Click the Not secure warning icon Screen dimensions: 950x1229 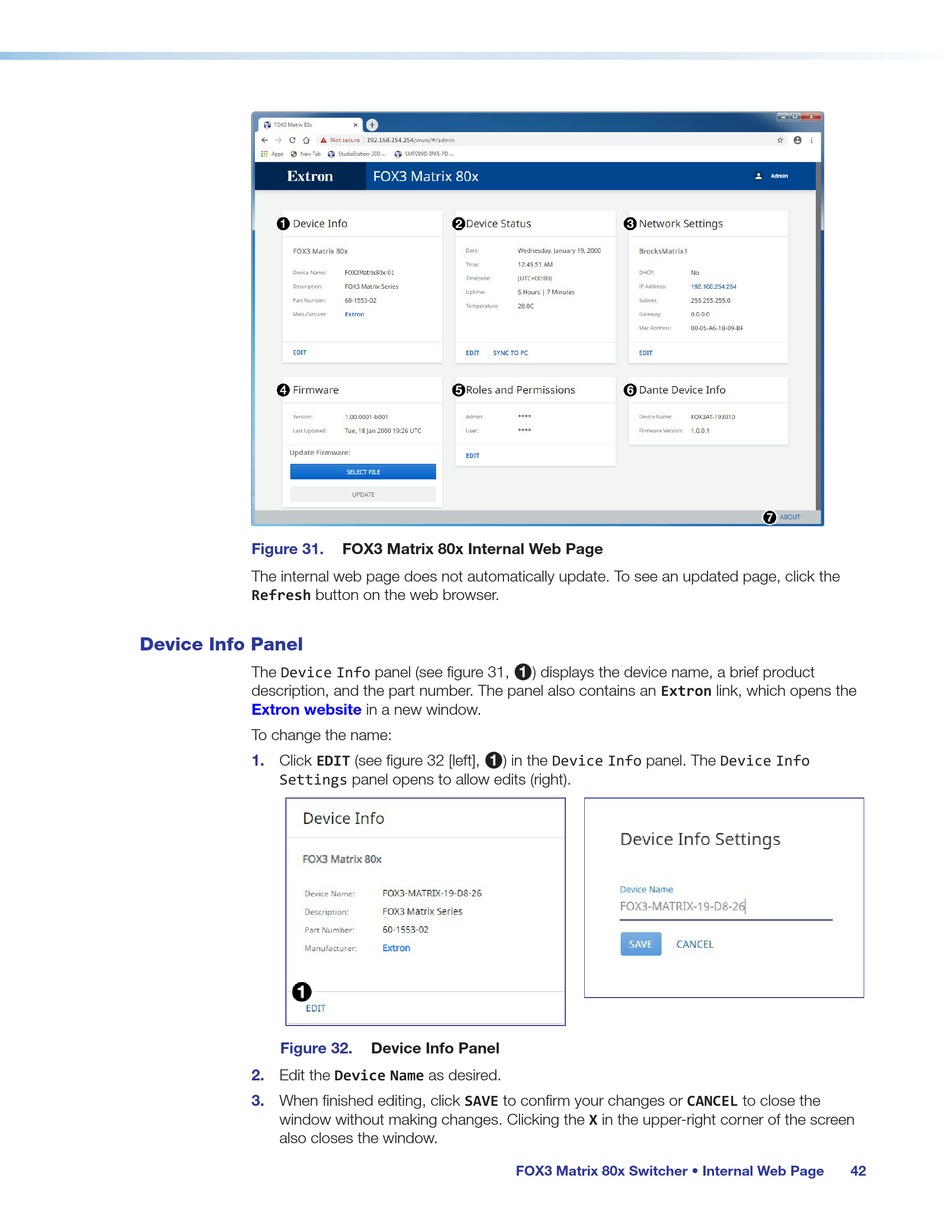click(323, 140)
